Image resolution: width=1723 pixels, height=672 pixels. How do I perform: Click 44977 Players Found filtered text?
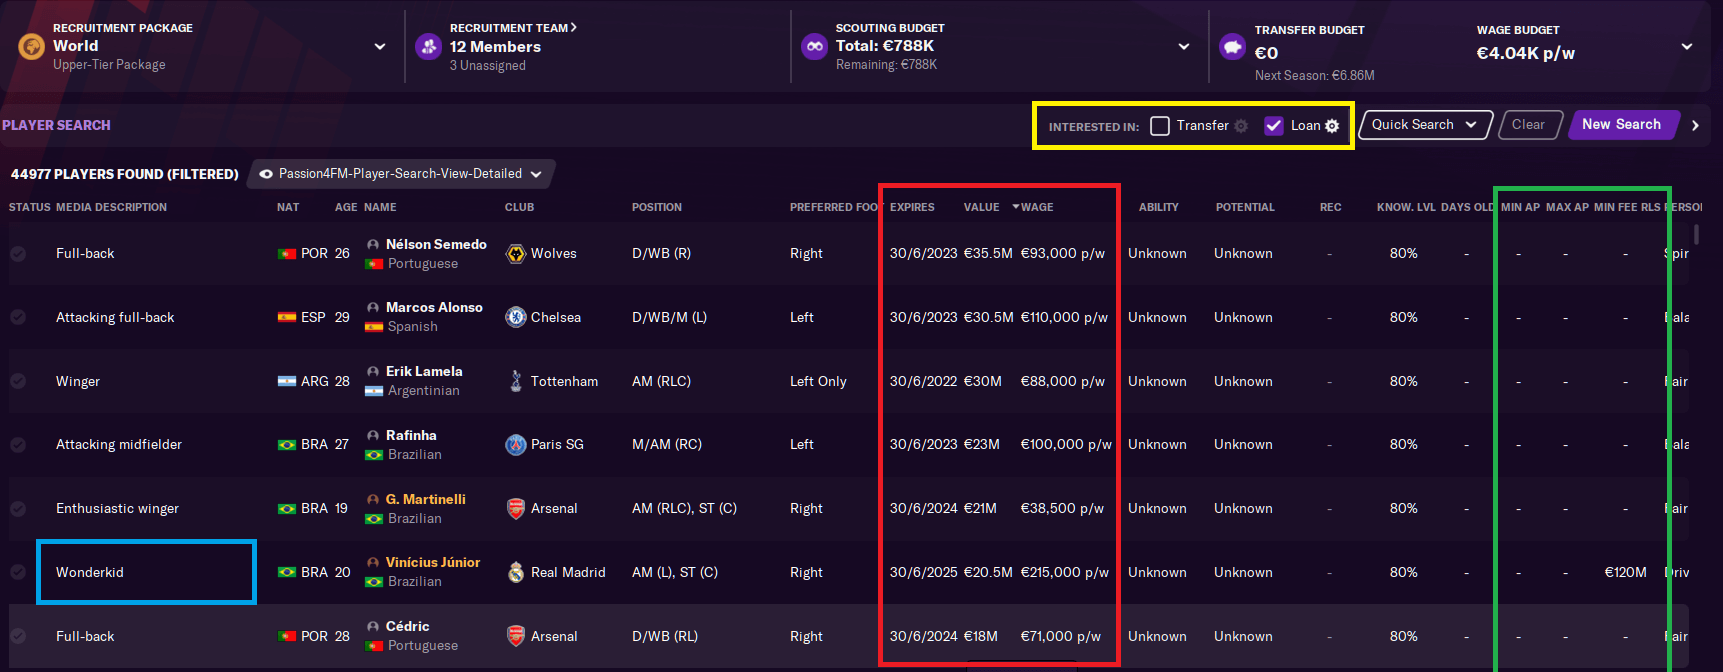point(125,174)
